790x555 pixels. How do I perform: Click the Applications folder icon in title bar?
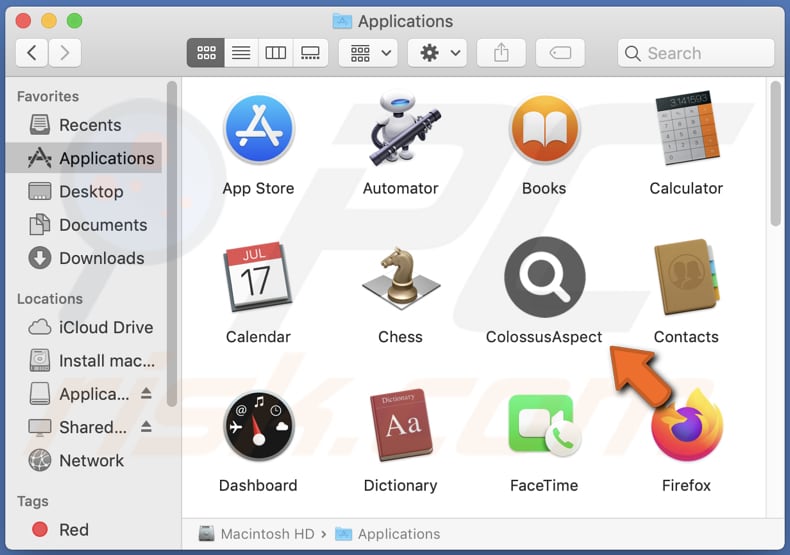[x=343, y=21]
